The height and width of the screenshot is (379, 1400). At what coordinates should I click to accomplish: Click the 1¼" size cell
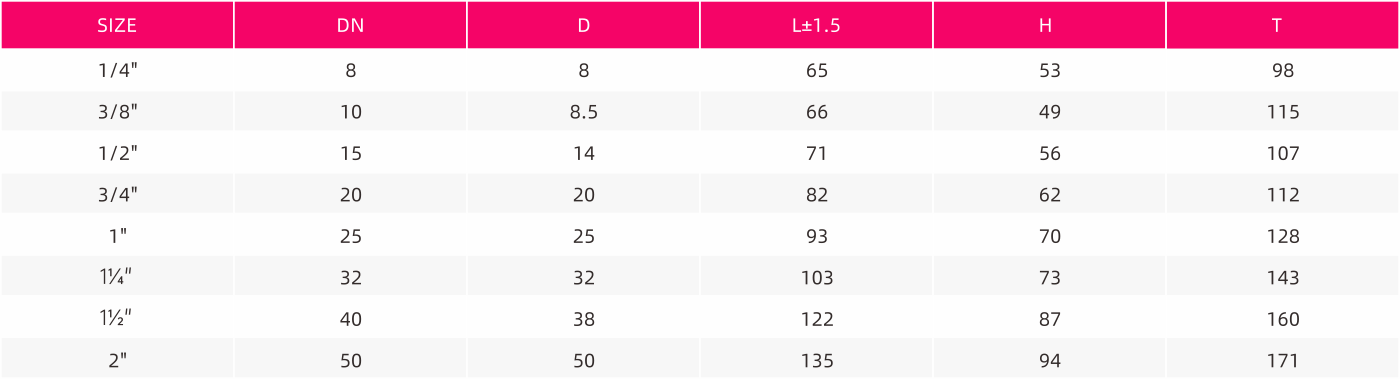point(117,277)
